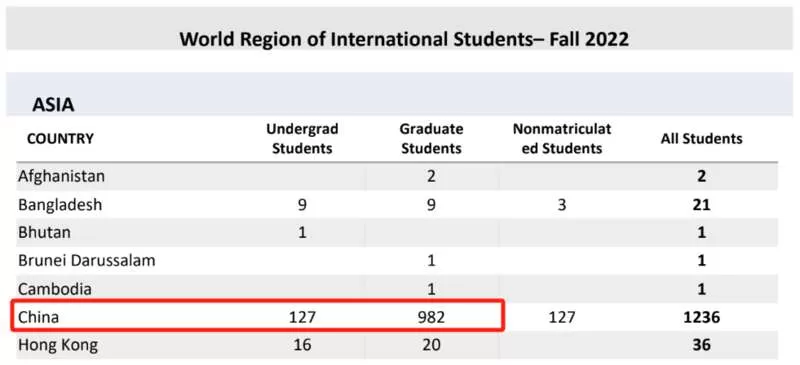Image resolution: width=800 pixels, height=365 pixels.
Task: Click Hong Kong's graduate count 20
Action: [x=431, y=346]
